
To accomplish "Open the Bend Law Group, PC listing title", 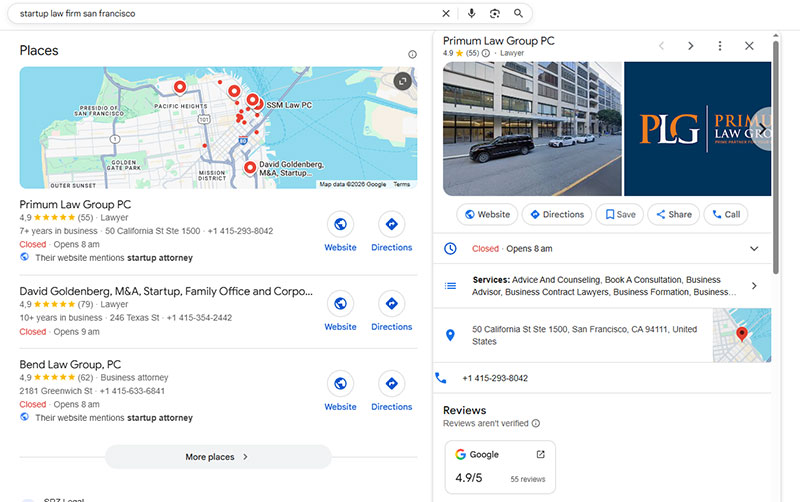I will (x=70, y=365).
